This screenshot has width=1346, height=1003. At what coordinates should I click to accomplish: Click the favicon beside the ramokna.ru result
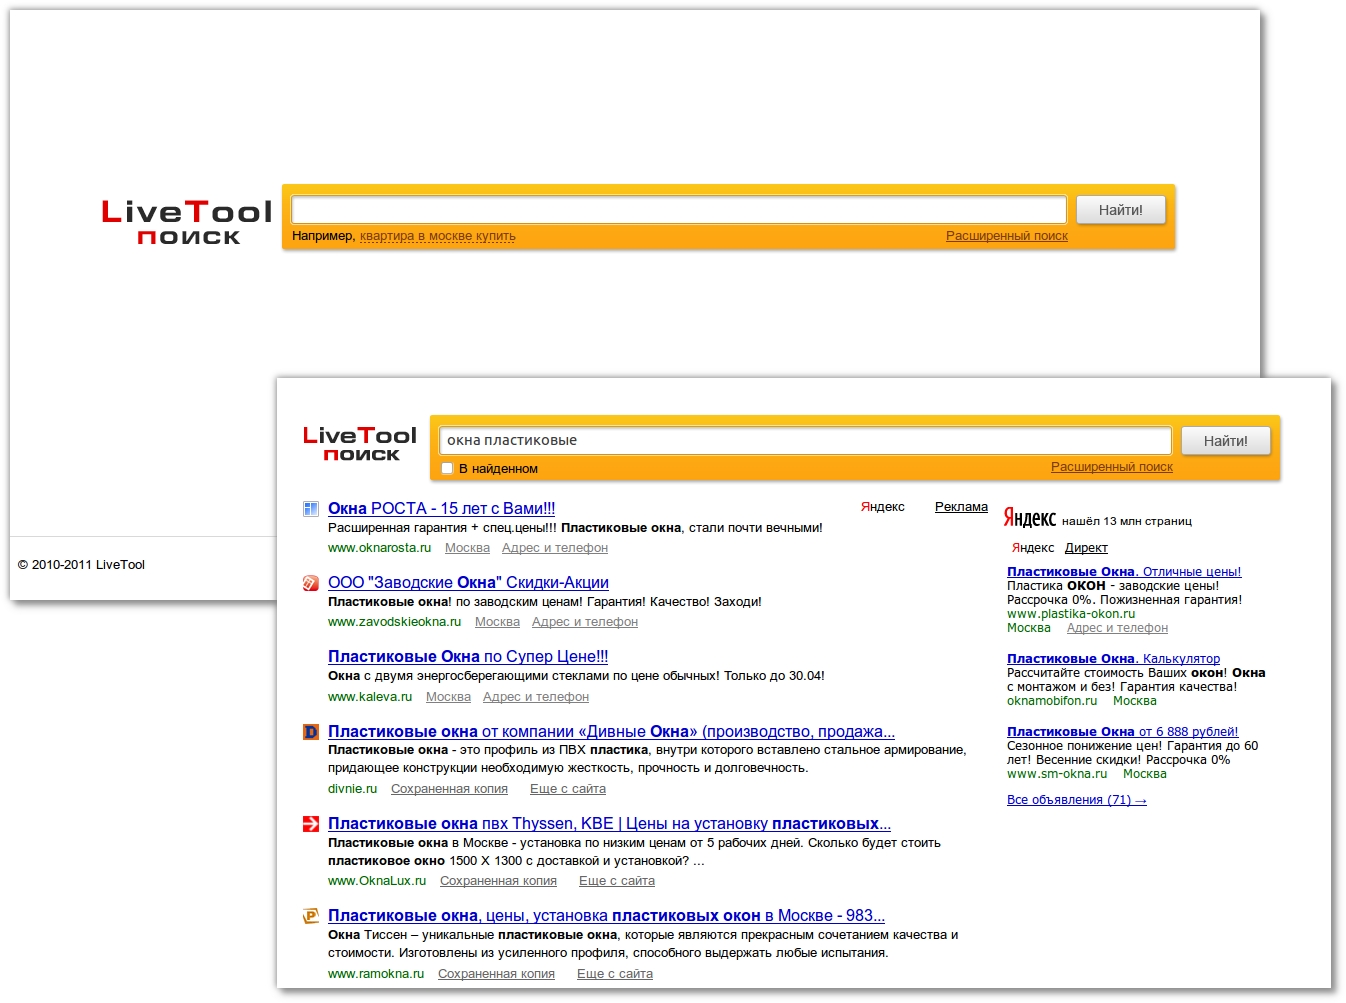click(x=311, y=916)
